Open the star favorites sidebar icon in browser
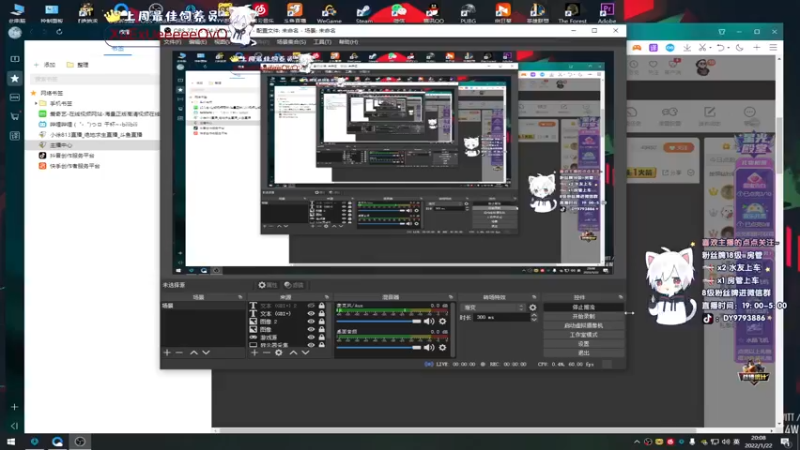Screen dimensions: 800x450 coord(14,78)
